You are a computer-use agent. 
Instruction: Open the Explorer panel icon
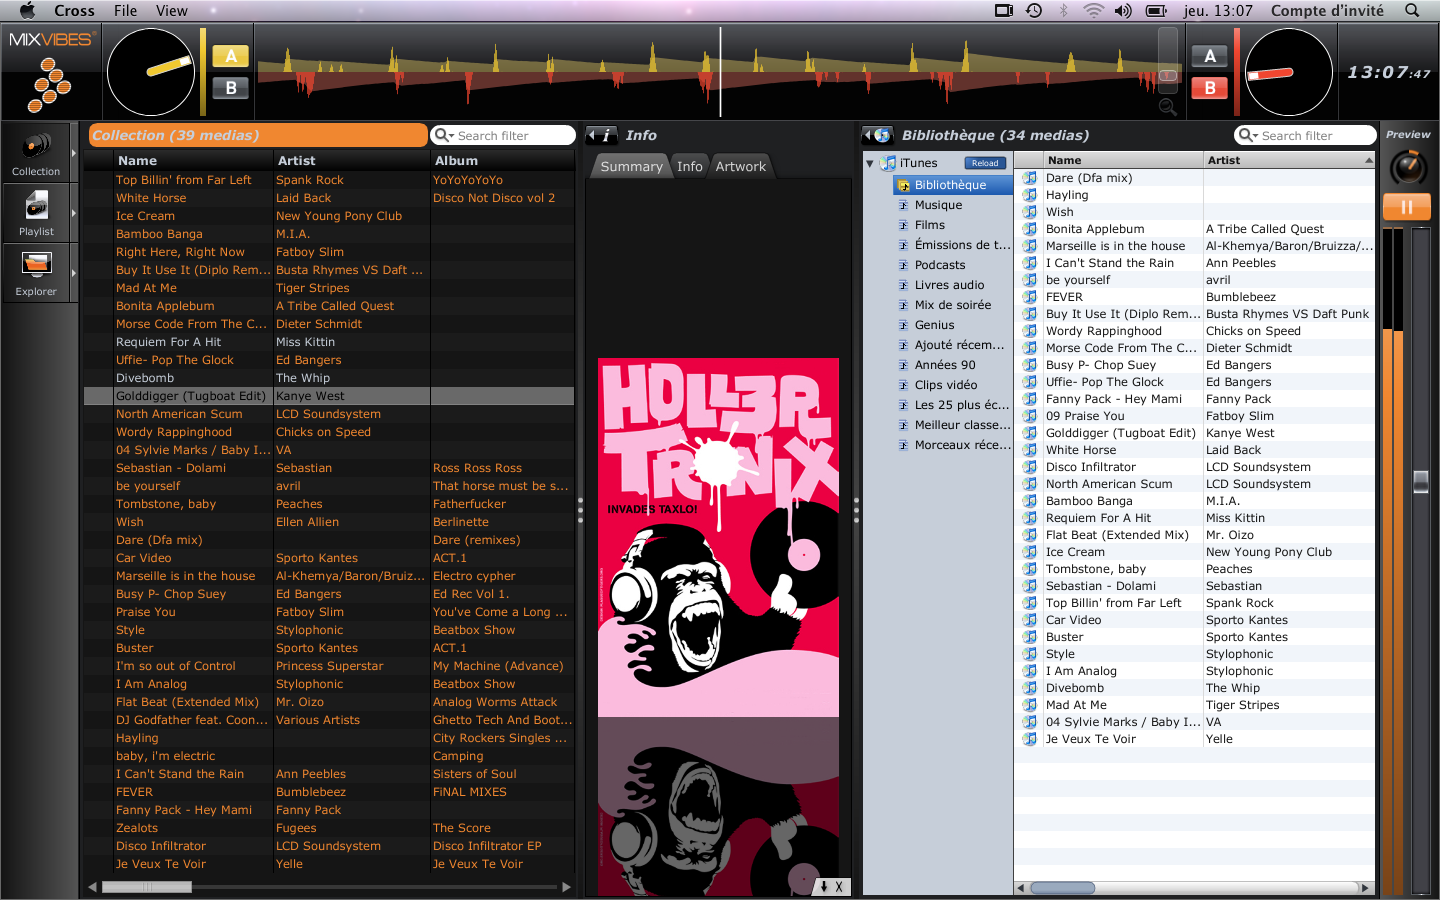[x=36, y=266]
